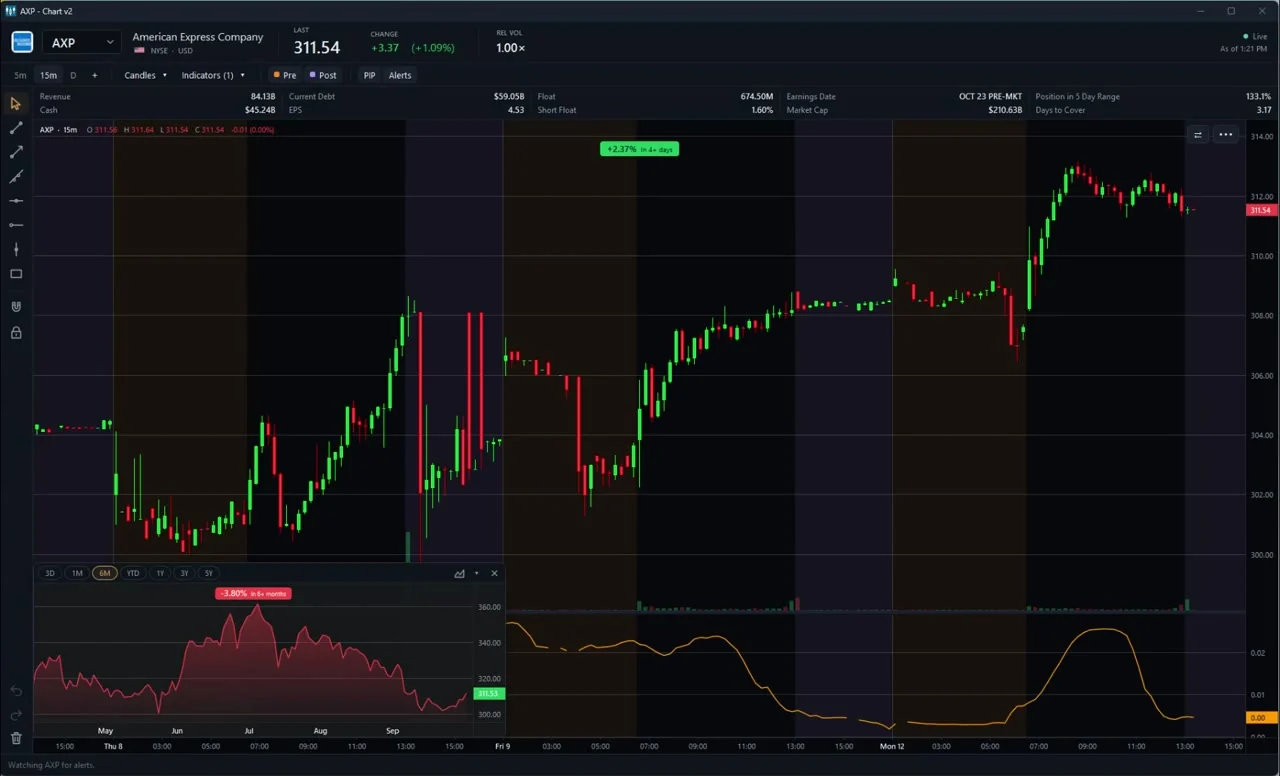Click the chart swap arrows icon
This screenshot has width=1280, height=776.
click(1198, 134)
